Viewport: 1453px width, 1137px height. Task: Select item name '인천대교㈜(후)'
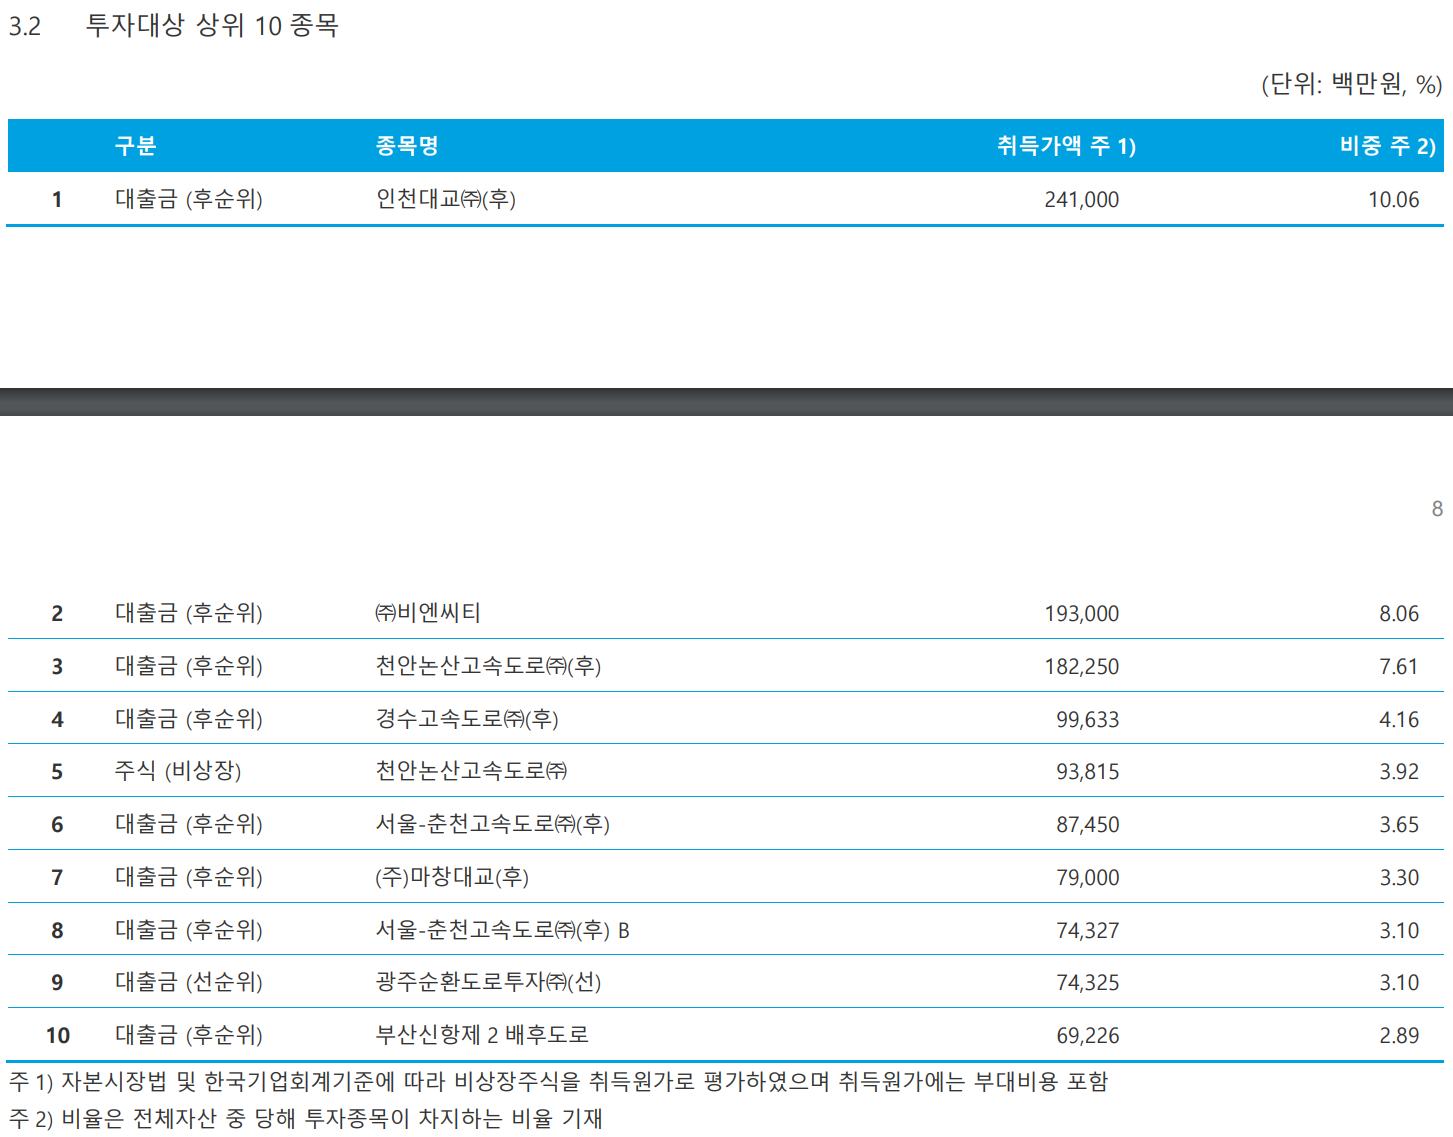pyautogui.click(x=446, y=199)
